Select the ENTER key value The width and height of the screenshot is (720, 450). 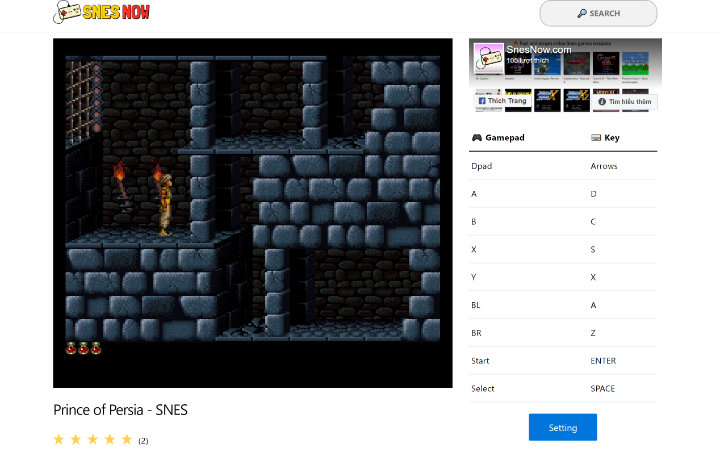click(603, 361)
